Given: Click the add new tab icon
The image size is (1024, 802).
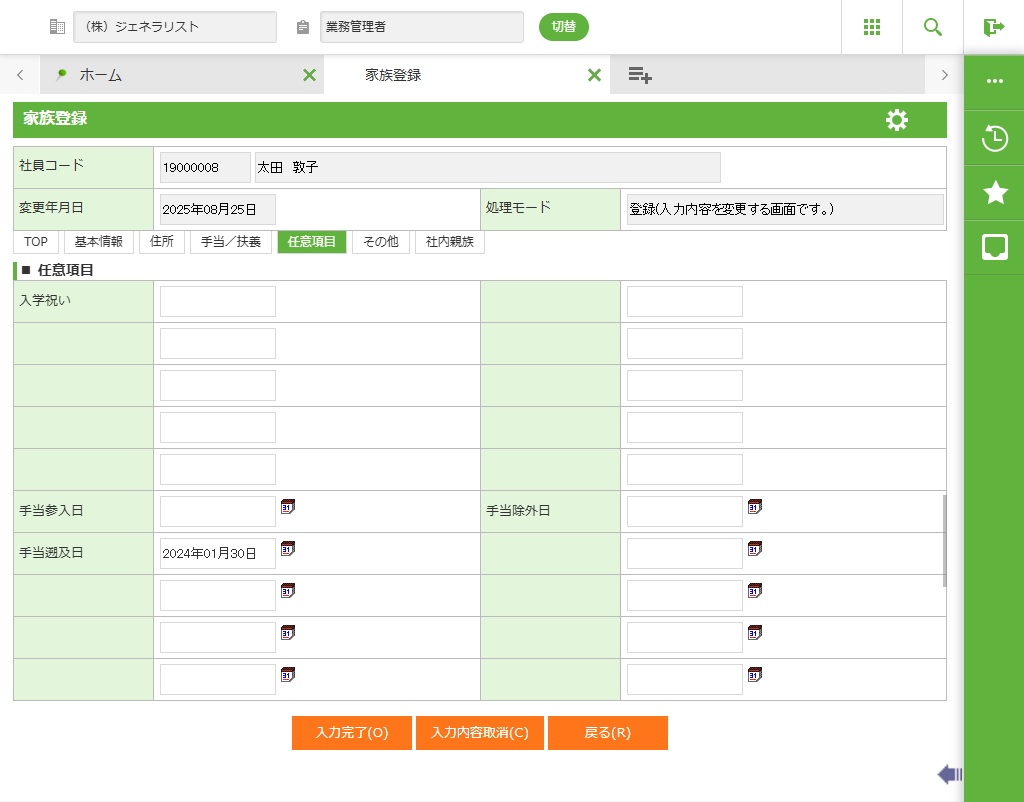Looking at the screenshot, I should 640,75.
